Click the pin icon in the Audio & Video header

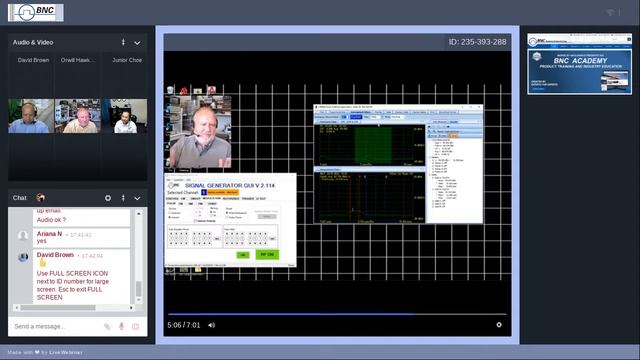pyautogui.click(x=123, y=42)
